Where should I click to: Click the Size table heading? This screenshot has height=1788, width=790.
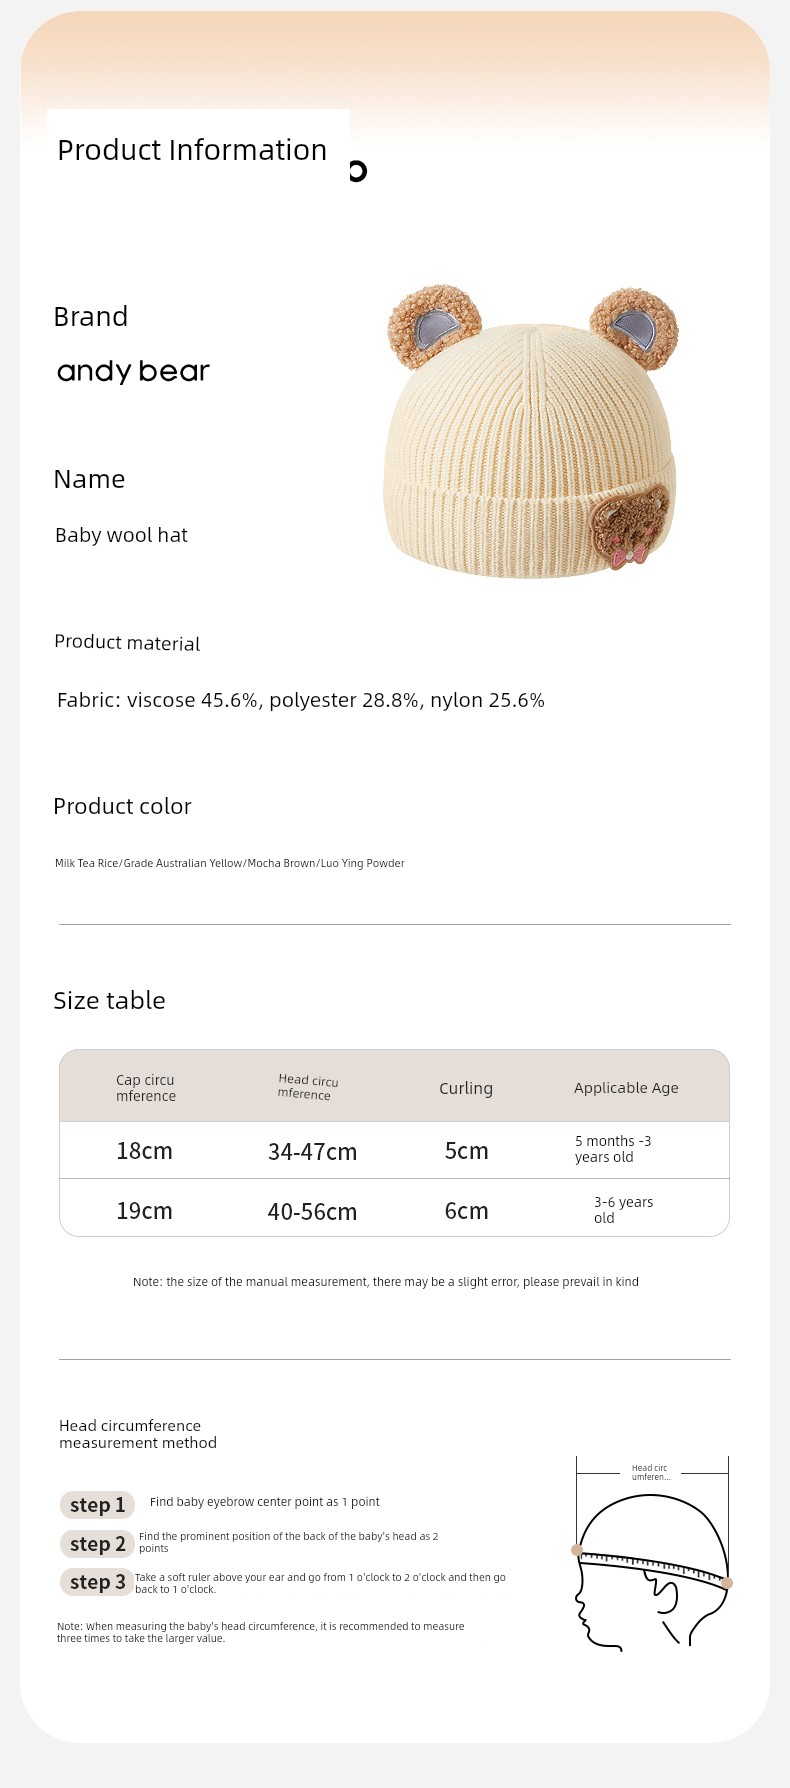(x=109, y=1000)
